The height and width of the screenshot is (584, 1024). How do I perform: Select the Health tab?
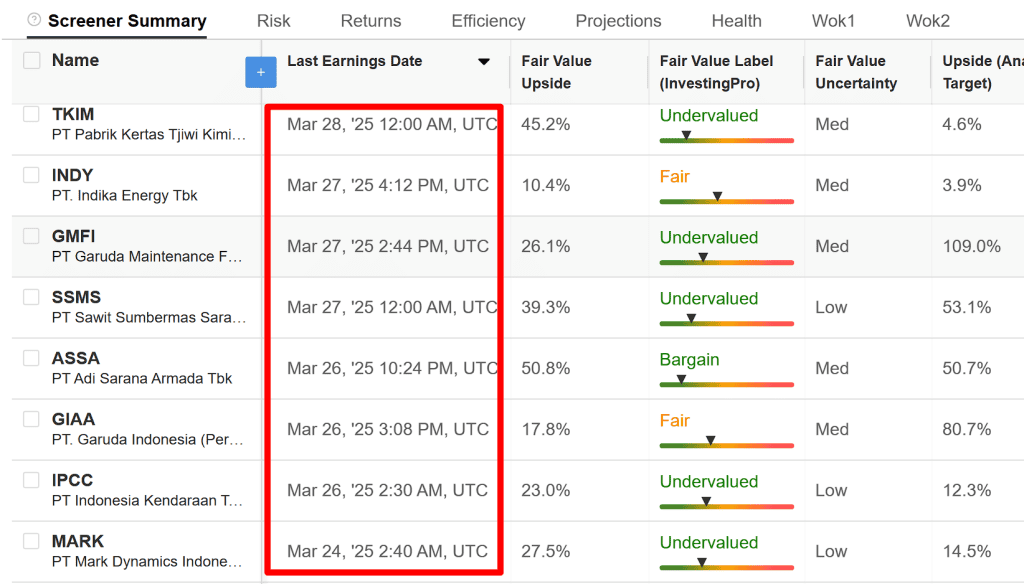point(737,21)
